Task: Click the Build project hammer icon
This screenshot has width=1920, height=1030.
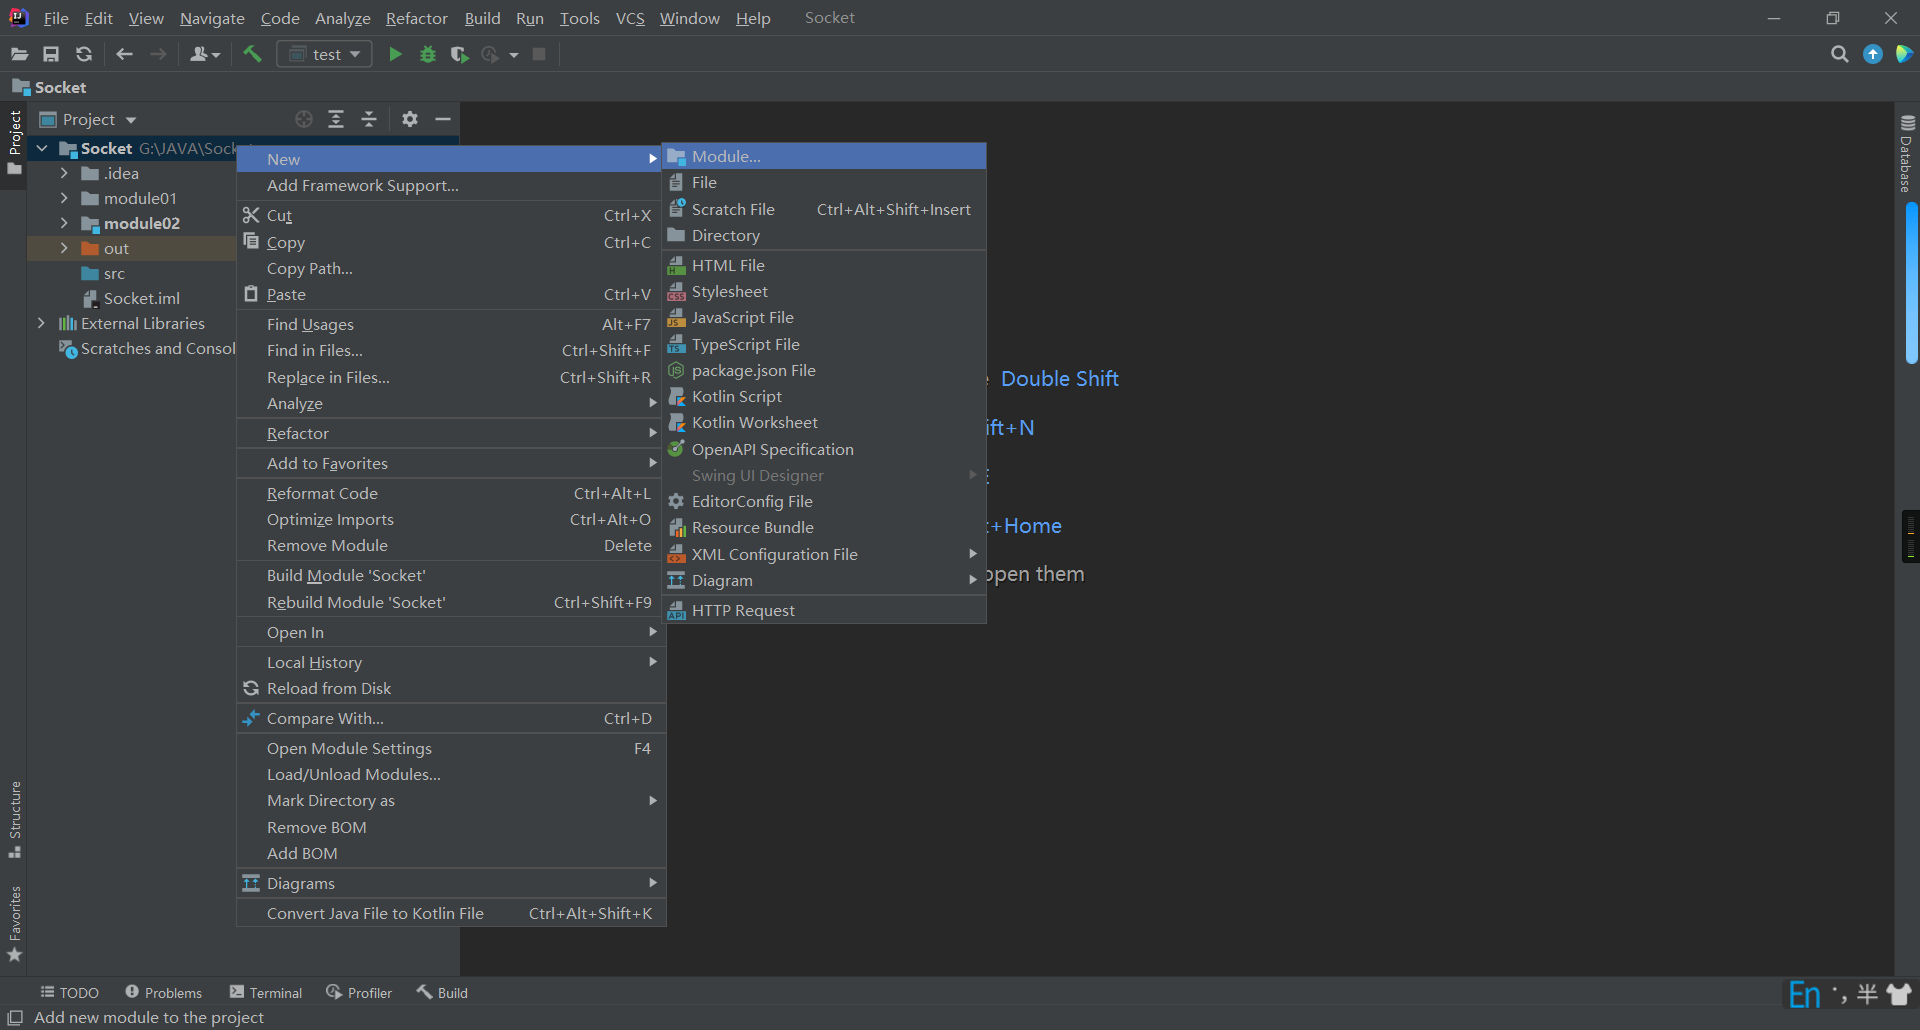Action: tap(252, 54)
